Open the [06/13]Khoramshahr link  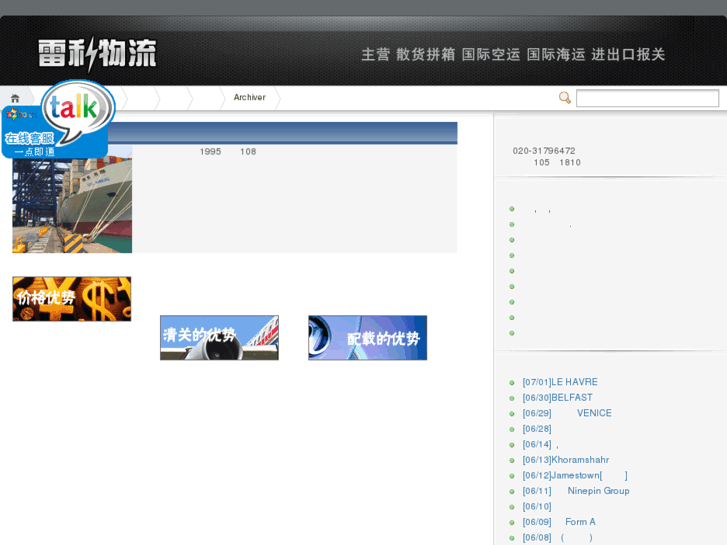coord(566,460)
